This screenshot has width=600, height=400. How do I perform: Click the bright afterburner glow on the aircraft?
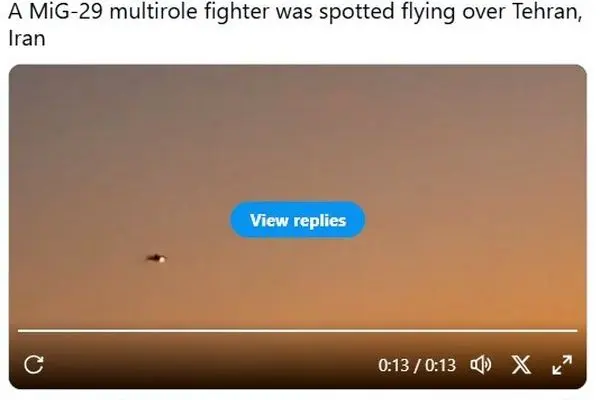click(x=162, y=260)
